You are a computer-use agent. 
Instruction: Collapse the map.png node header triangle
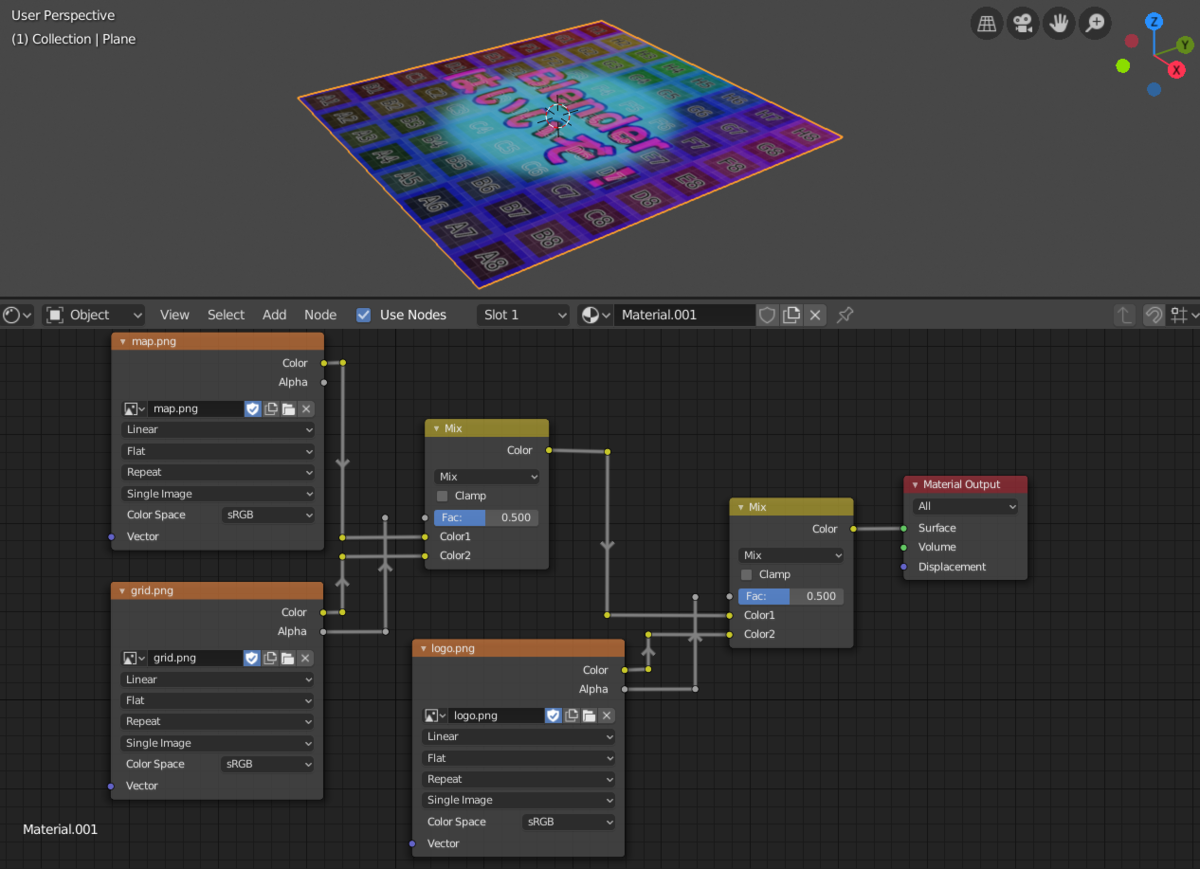coord(122,342)
